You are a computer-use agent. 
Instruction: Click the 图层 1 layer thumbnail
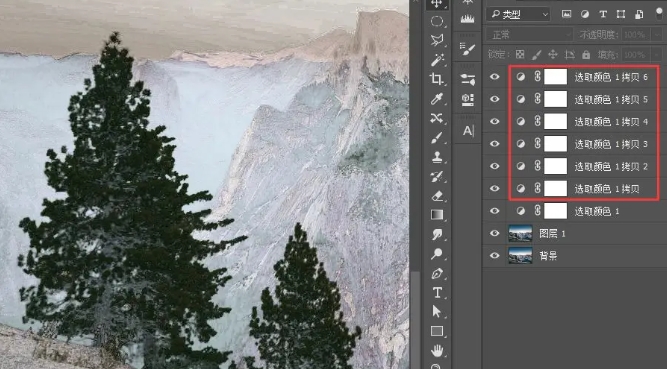[520, 233]
